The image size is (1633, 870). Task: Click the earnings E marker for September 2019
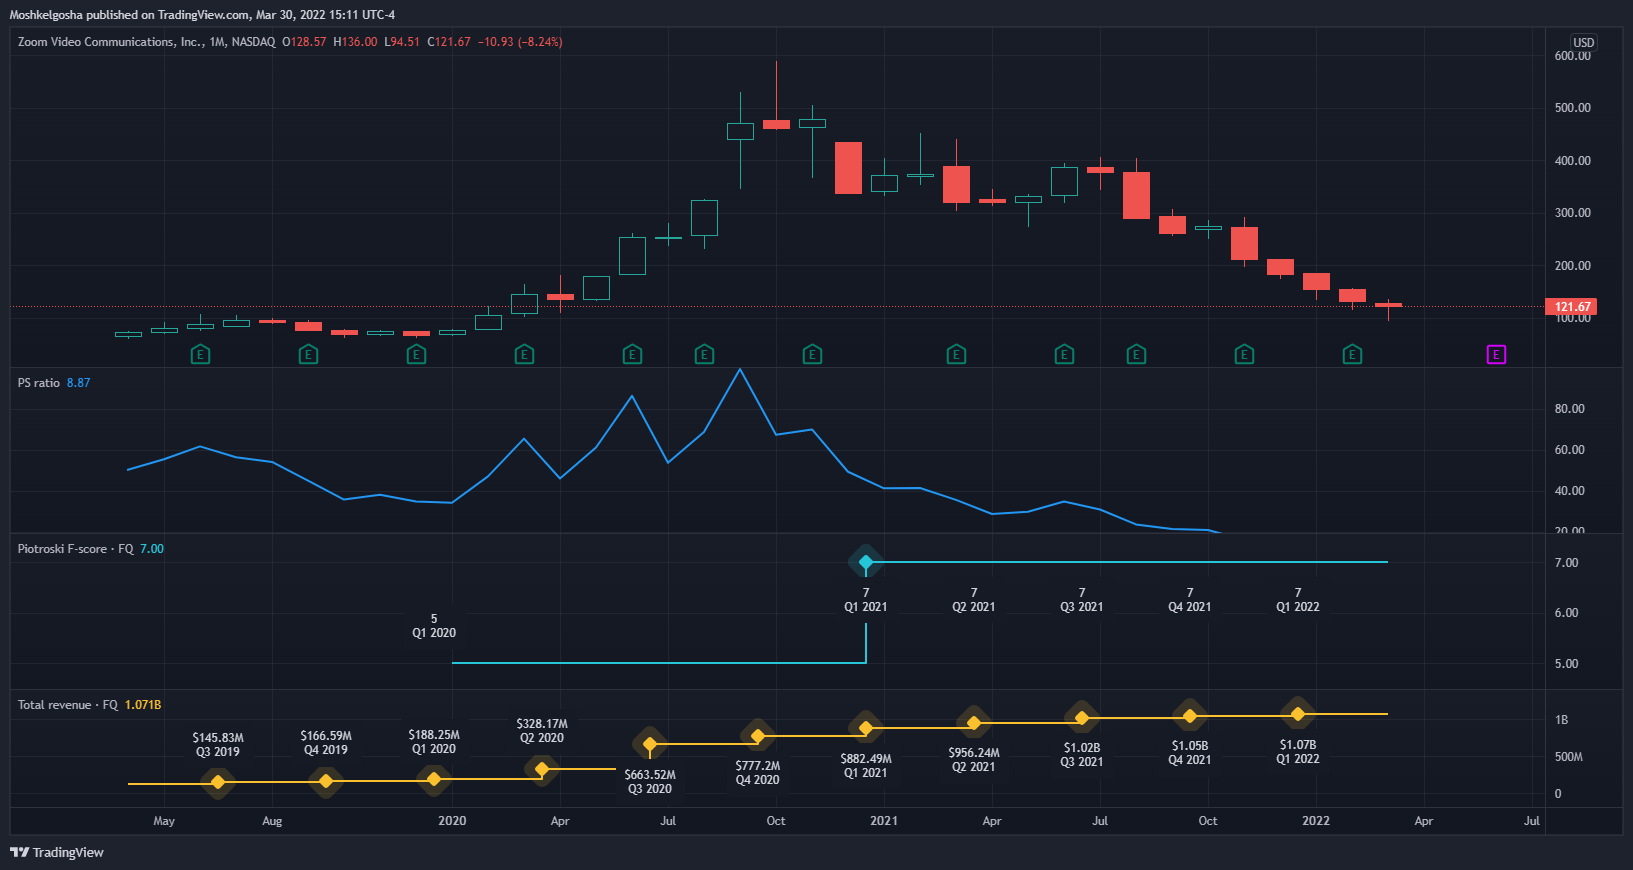tap(308, 354)
